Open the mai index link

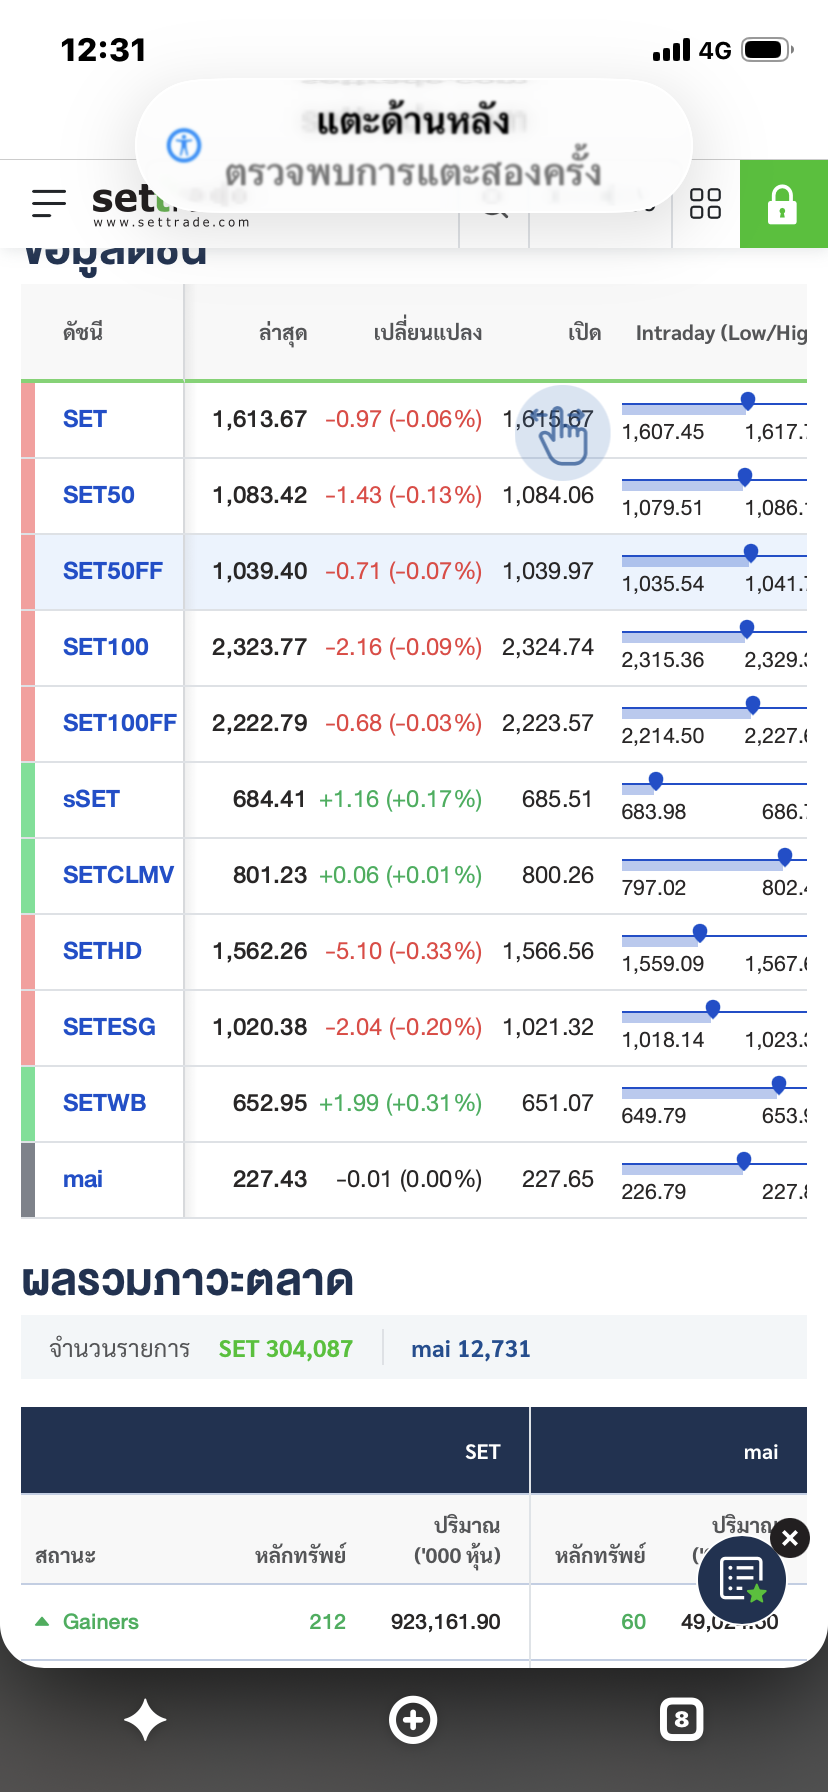pos(83,1179)
